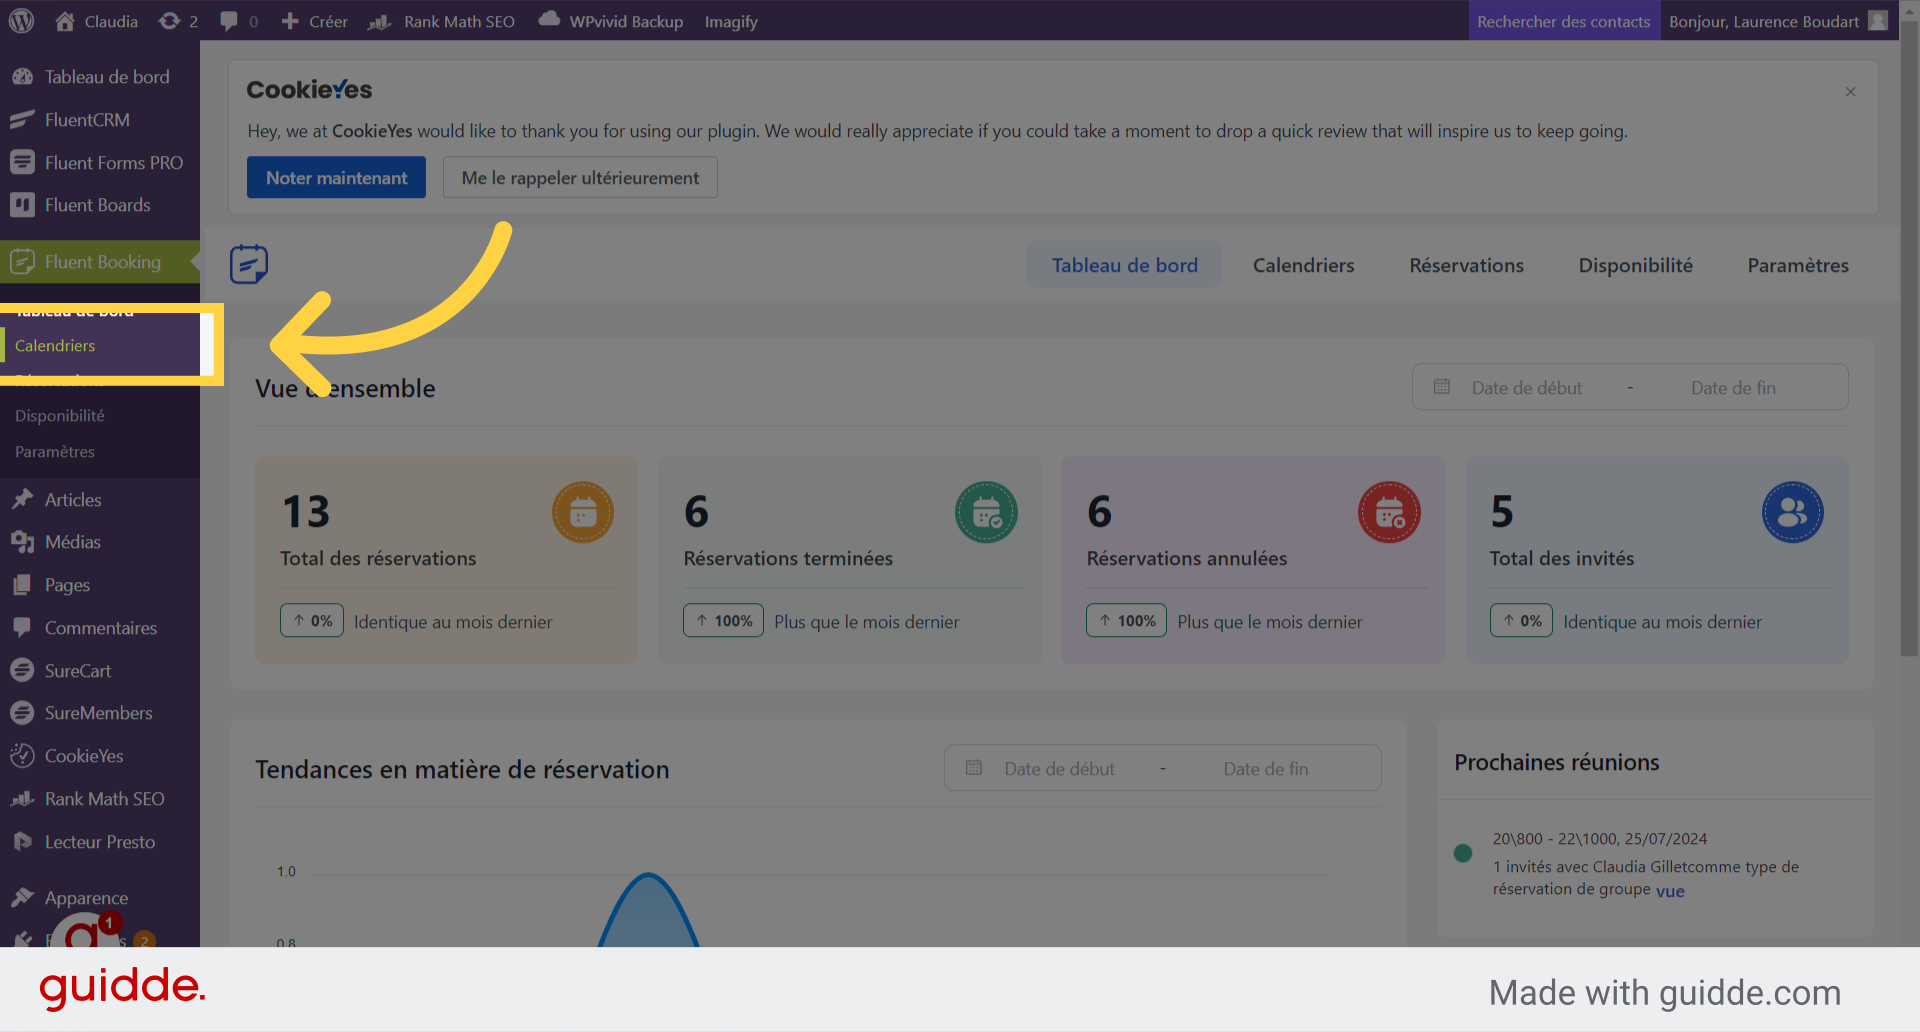Open SureMembers in the sidebar
The height and width of the screenshot is (1032, 1920).
click(x=100, y=713)
